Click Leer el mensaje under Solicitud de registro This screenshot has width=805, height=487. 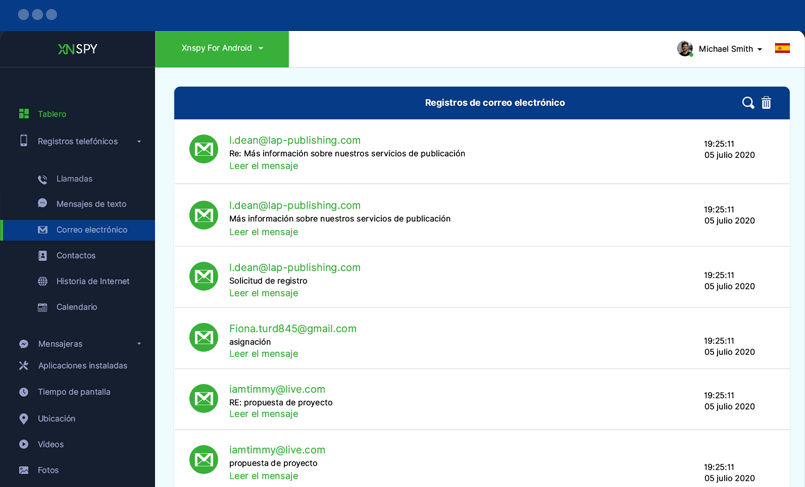[x=263, y=293]
